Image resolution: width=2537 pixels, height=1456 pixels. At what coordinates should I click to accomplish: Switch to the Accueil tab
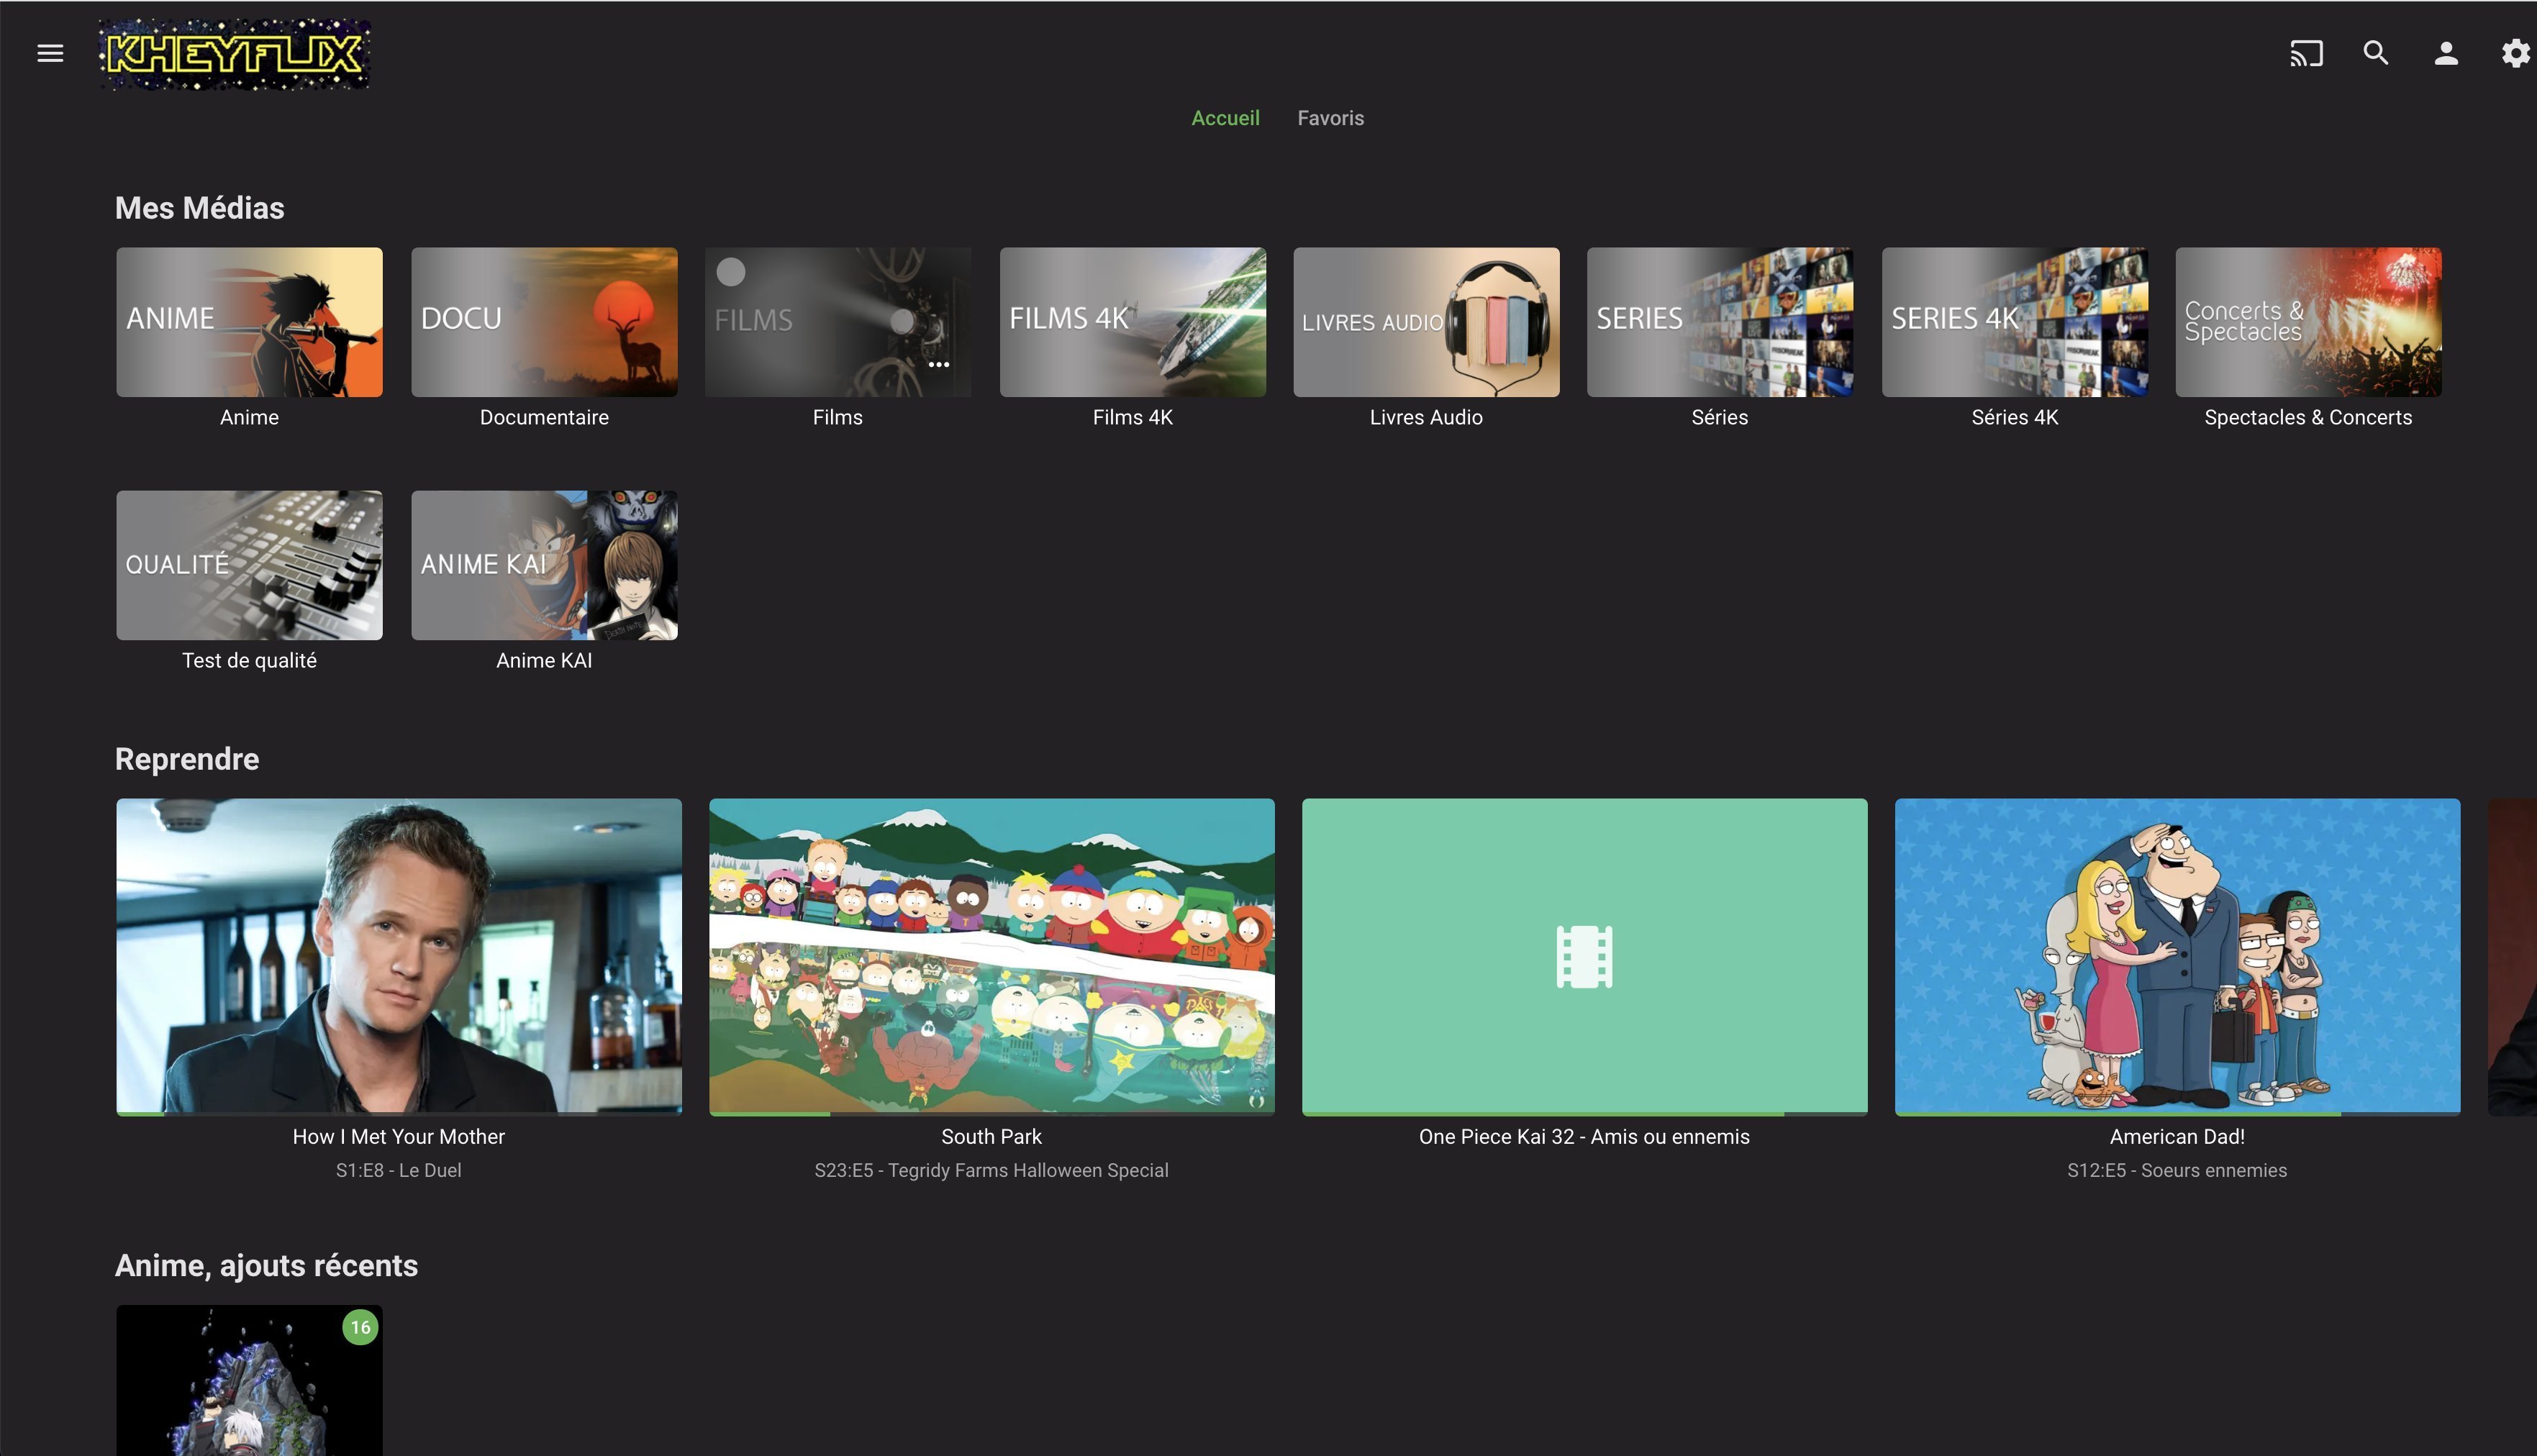pyautogui.click(x=1225, y=118)
